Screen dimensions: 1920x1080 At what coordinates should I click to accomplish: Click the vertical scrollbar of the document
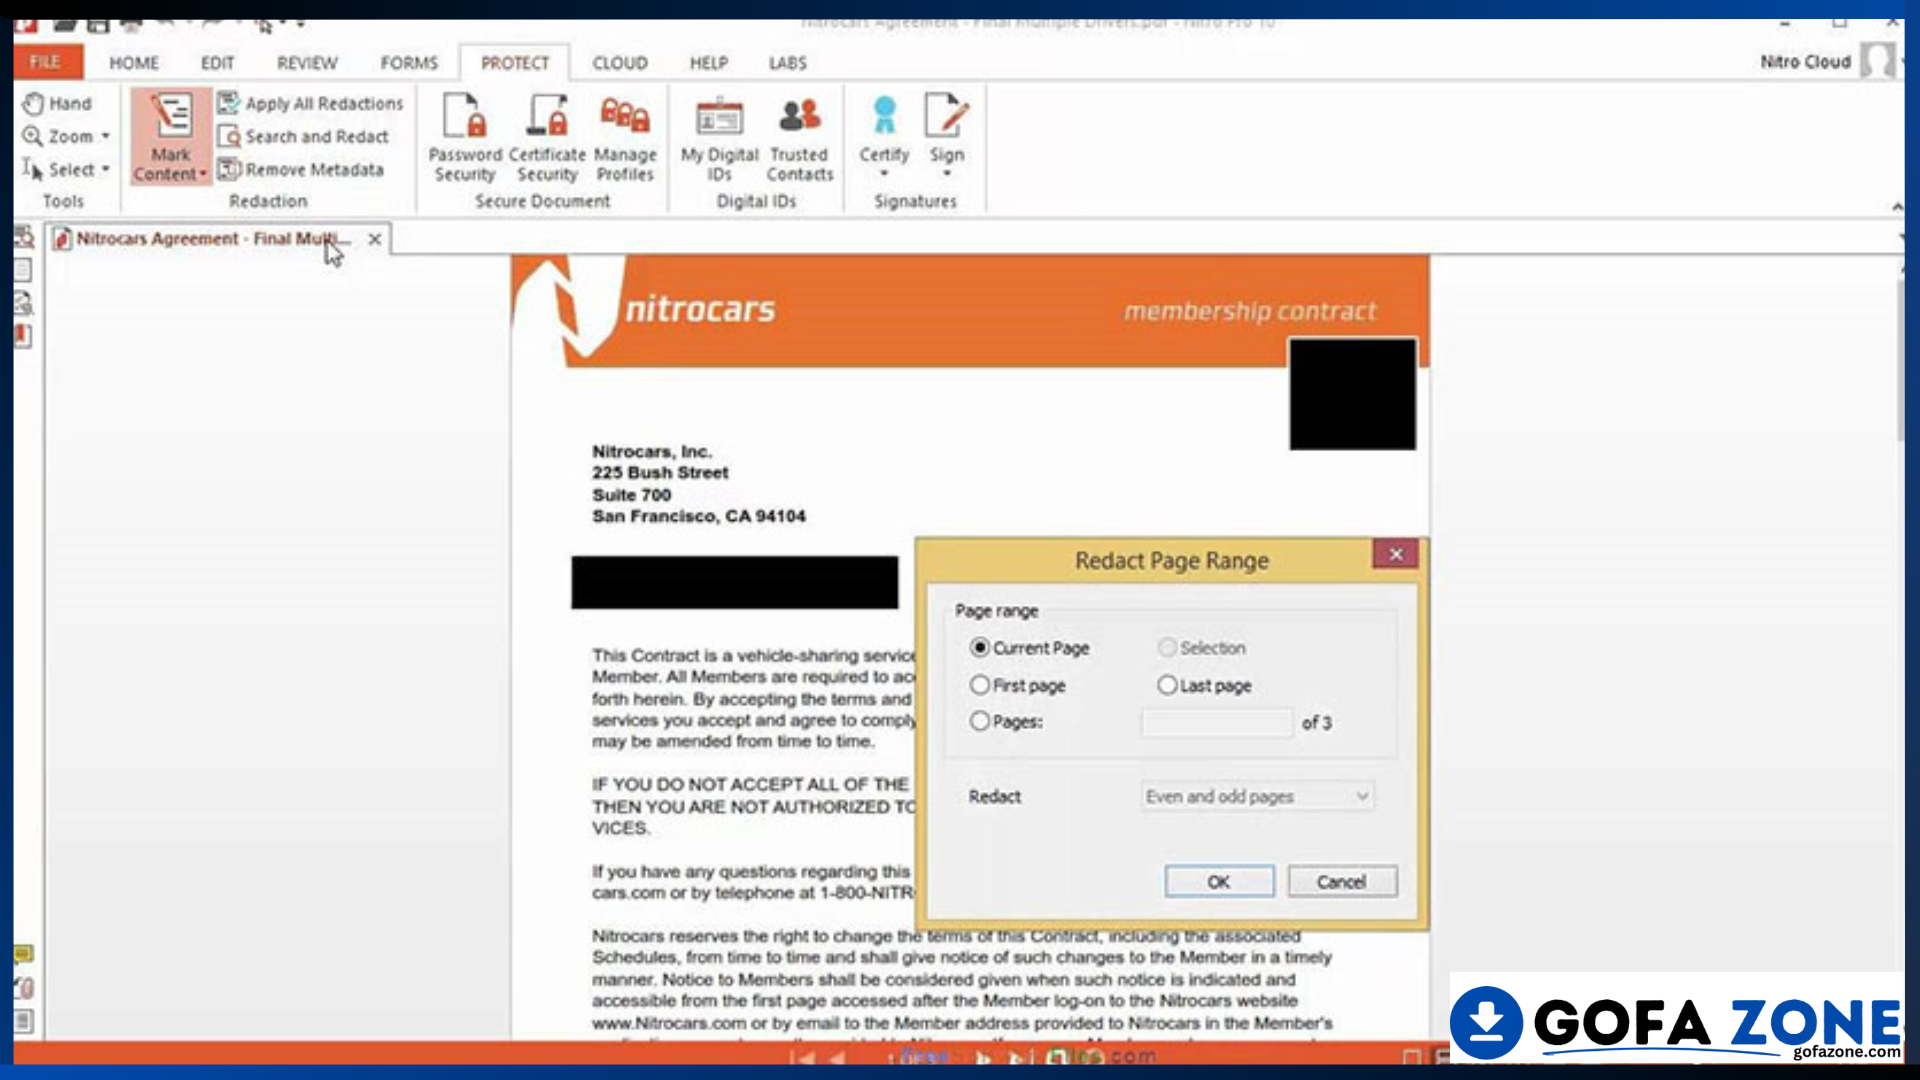coord(1902,360)
